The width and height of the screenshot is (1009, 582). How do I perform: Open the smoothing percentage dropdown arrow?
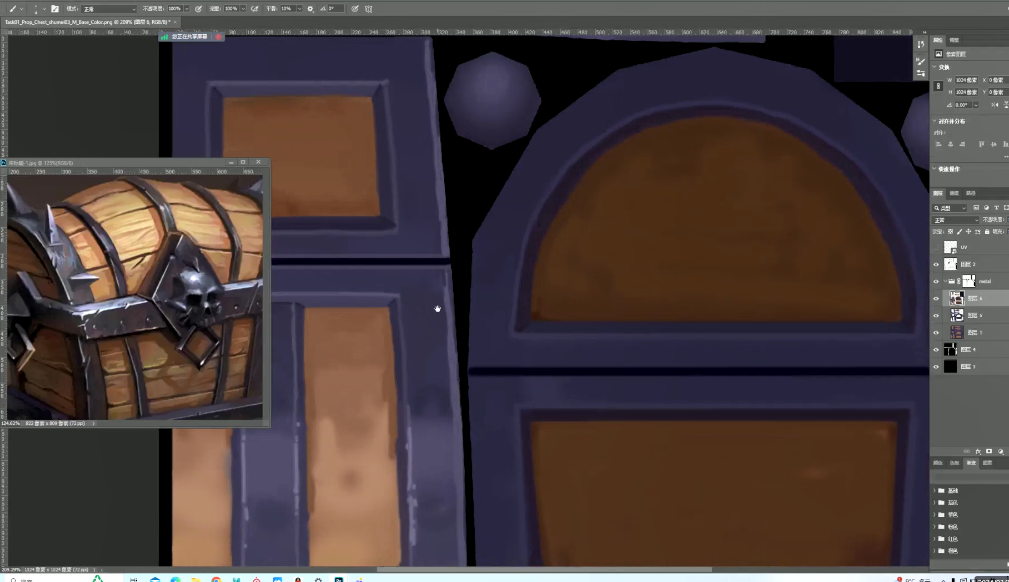tap(299, 9)
